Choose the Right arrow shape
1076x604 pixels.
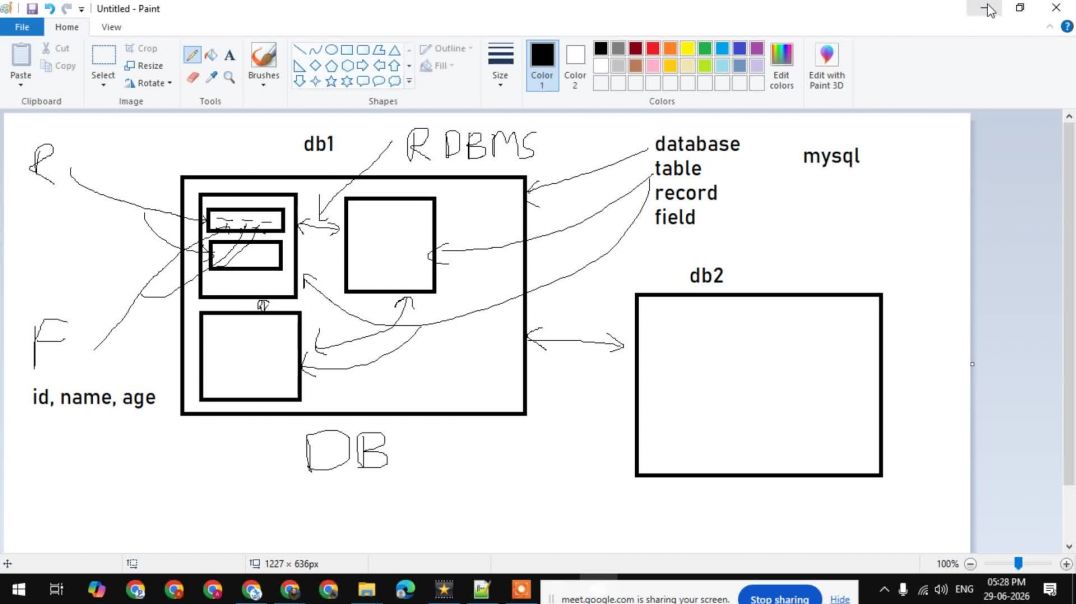click(x=362, y=66)
